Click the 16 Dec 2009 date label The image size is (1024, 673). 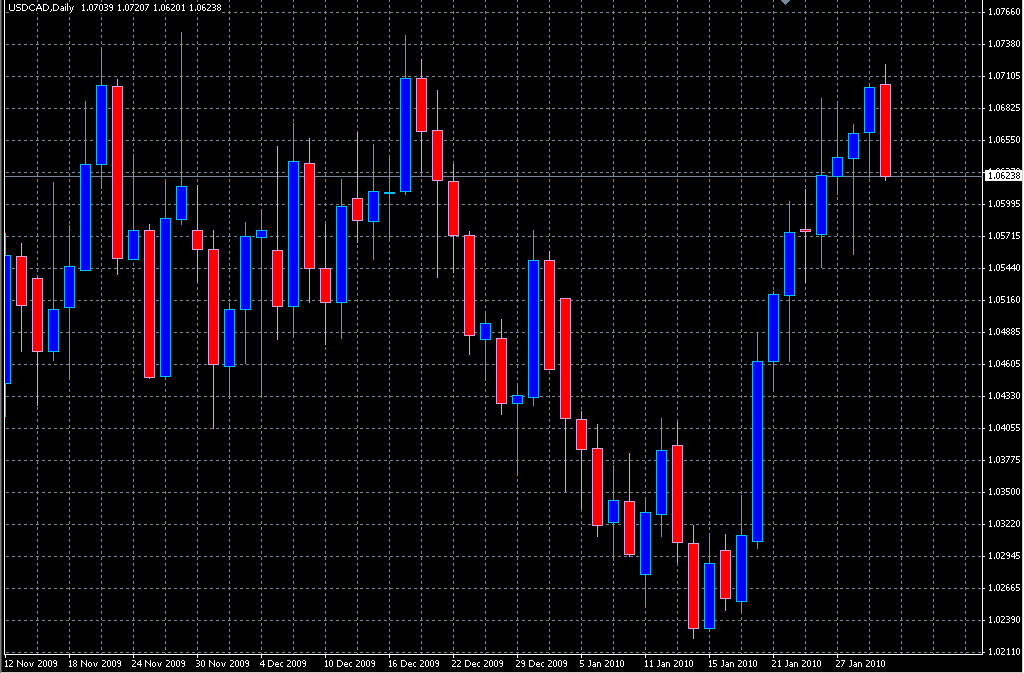[x=414, y=664]
